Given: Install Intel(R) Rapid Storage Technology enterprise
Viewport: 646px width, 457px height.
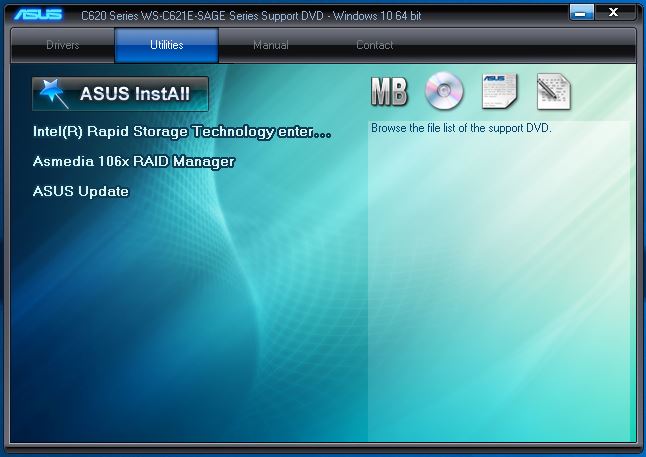Looking at the screenshot, I should pyautogui.click(x=181, y=131).
